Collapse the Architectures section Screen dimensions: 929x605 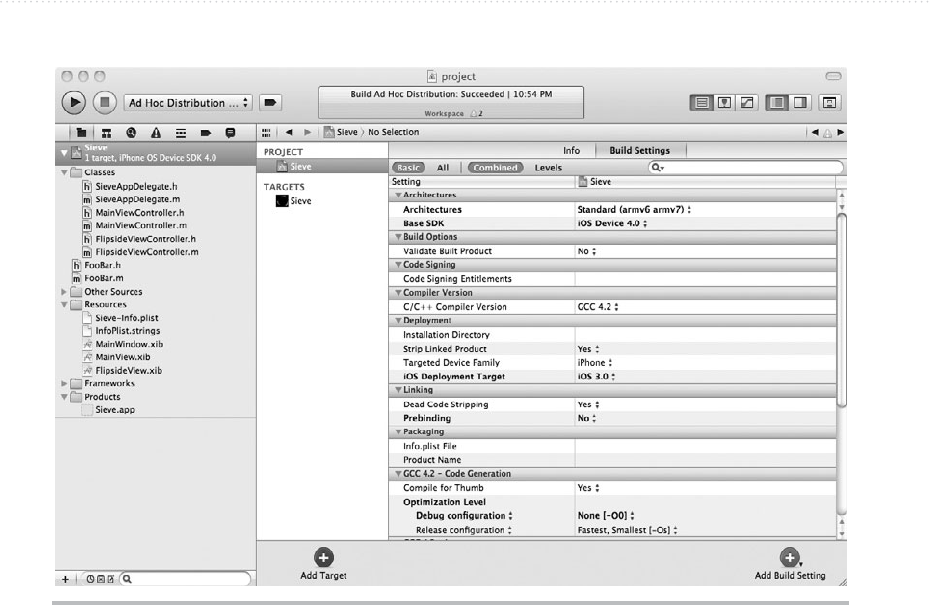tap(398, 195)
